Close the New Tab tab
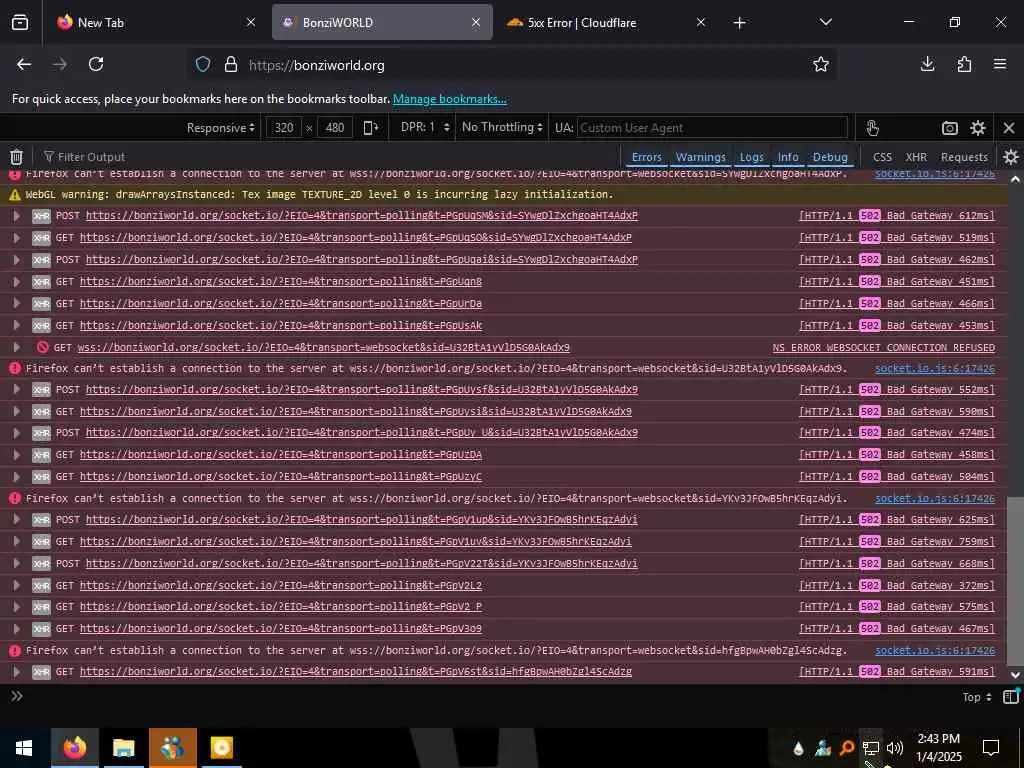The image size is (1024, 768). (x=251, y=22)
